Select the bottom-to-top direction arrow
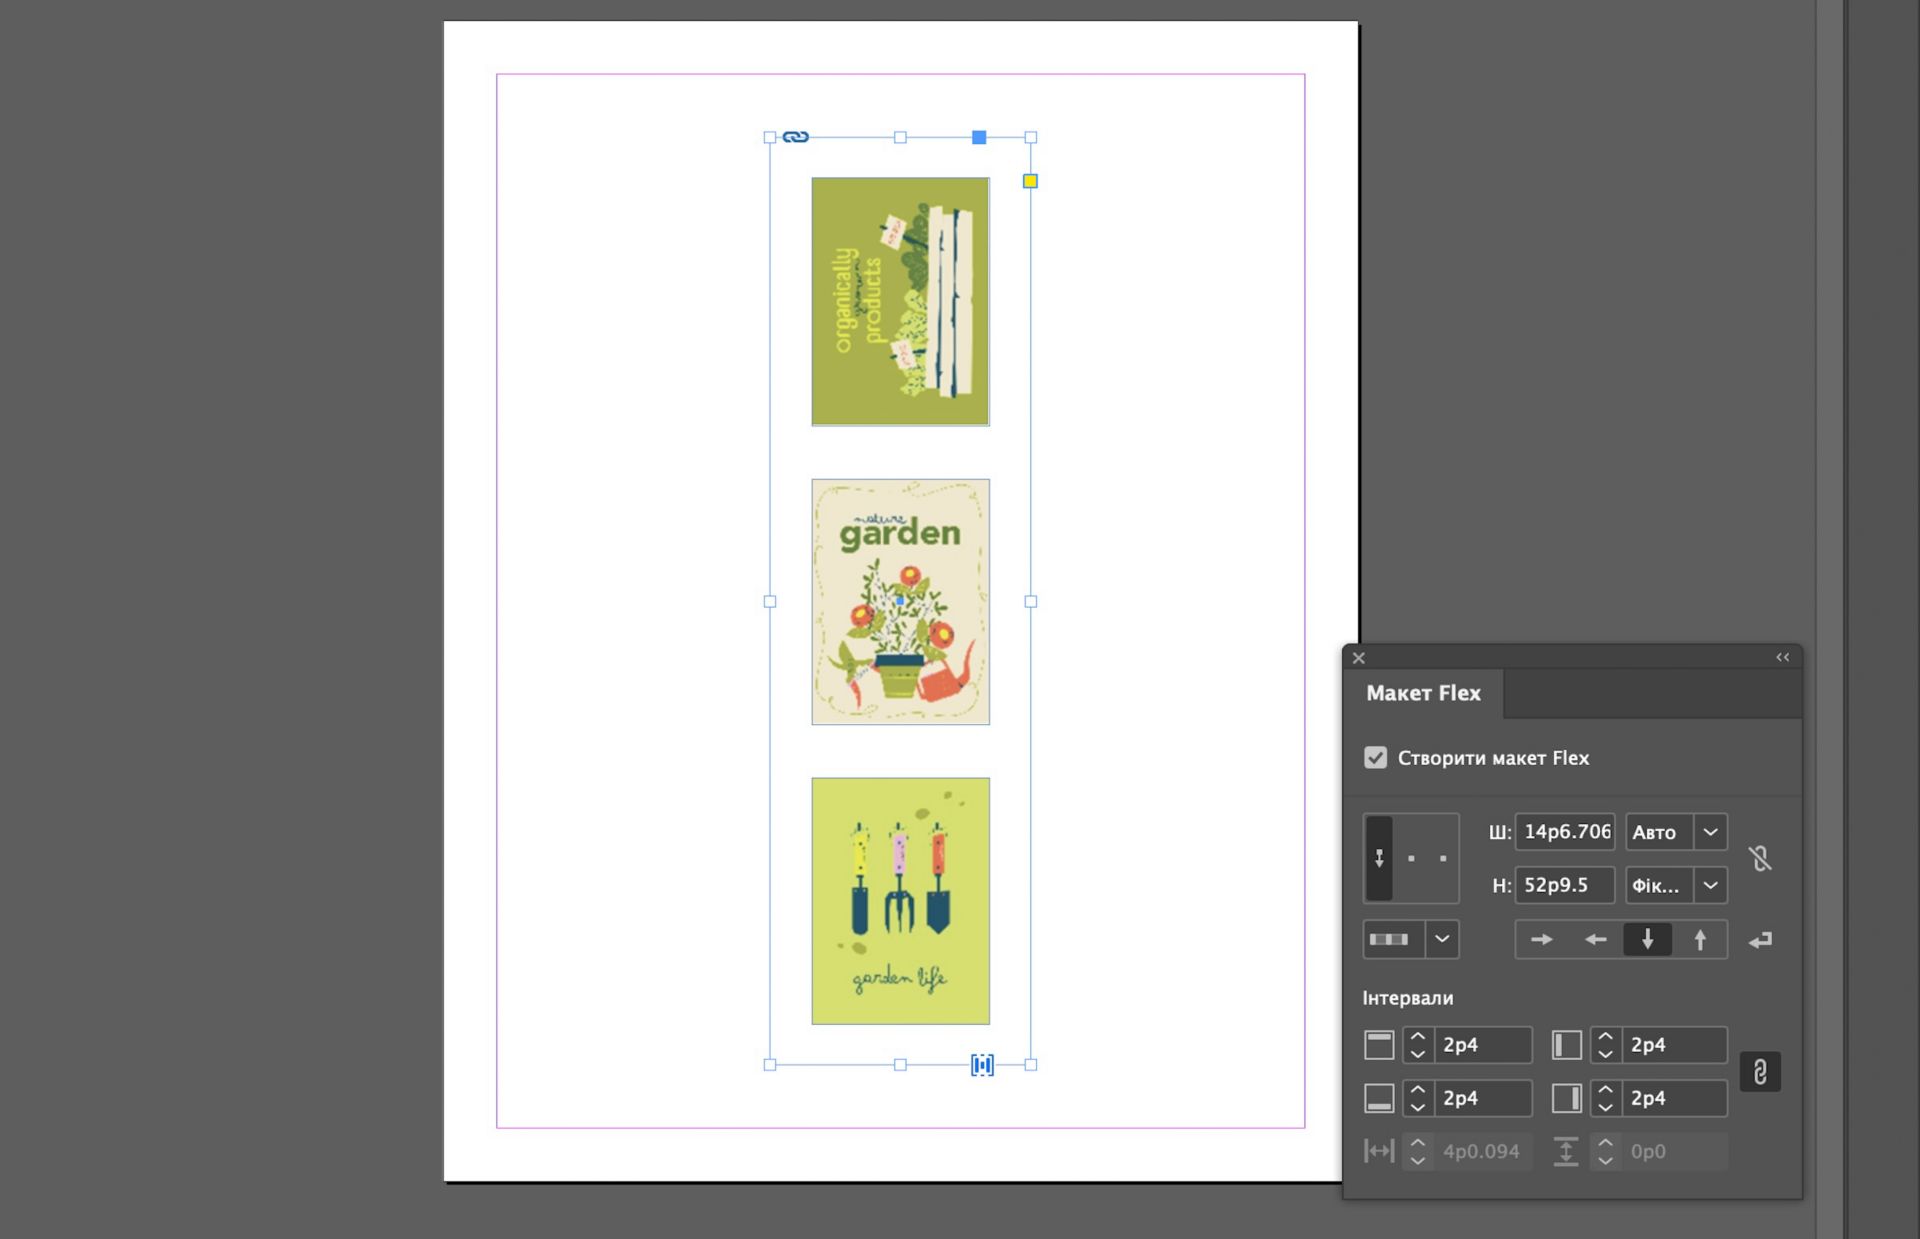This screenshot has width=1920, height=1239. pos(1700,939)
